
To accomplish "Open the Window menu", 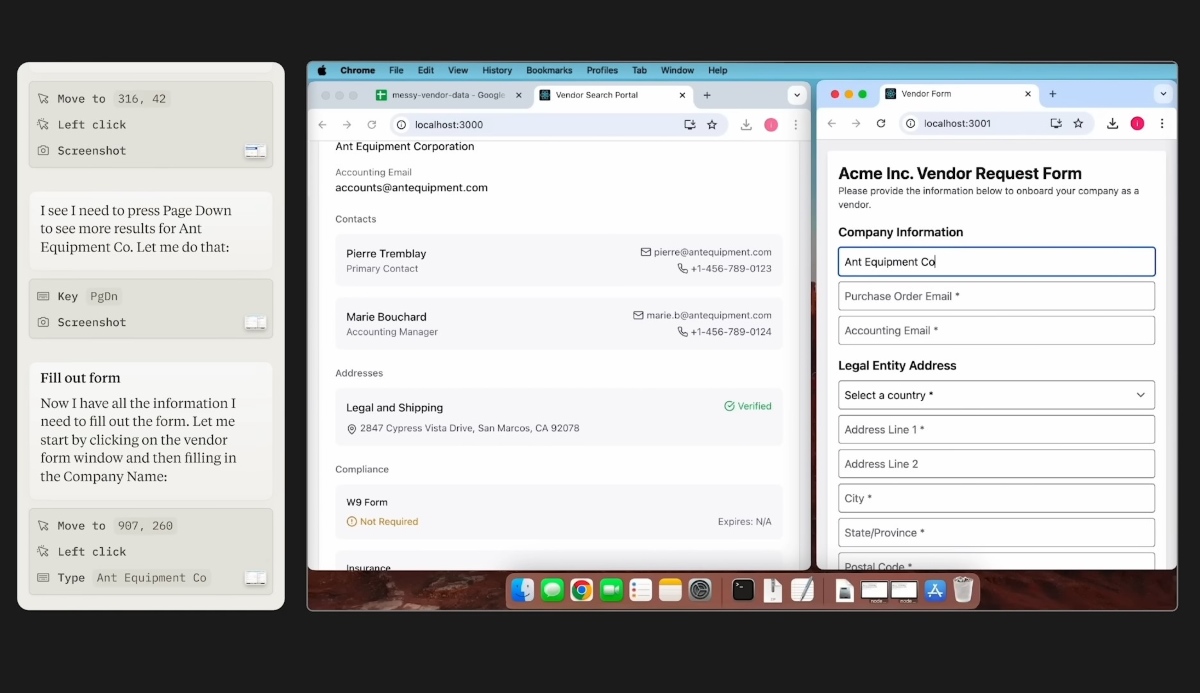I will click(x=677, y=70).
